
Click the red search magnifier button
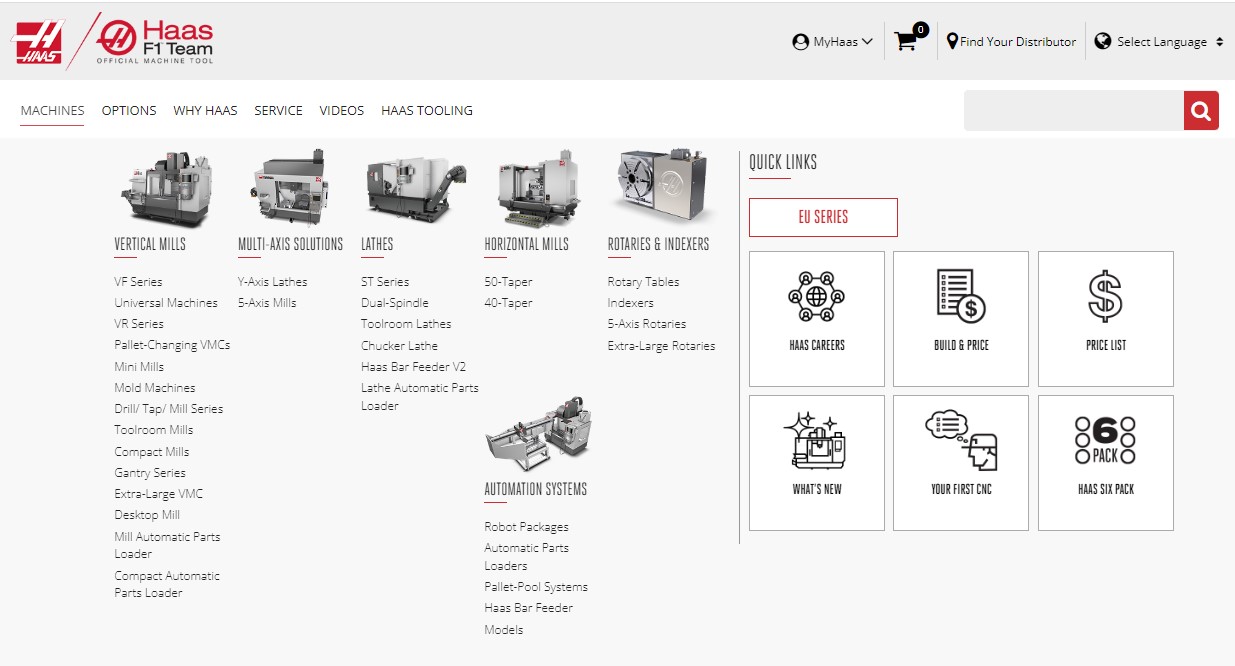(x=1201, y=111)
